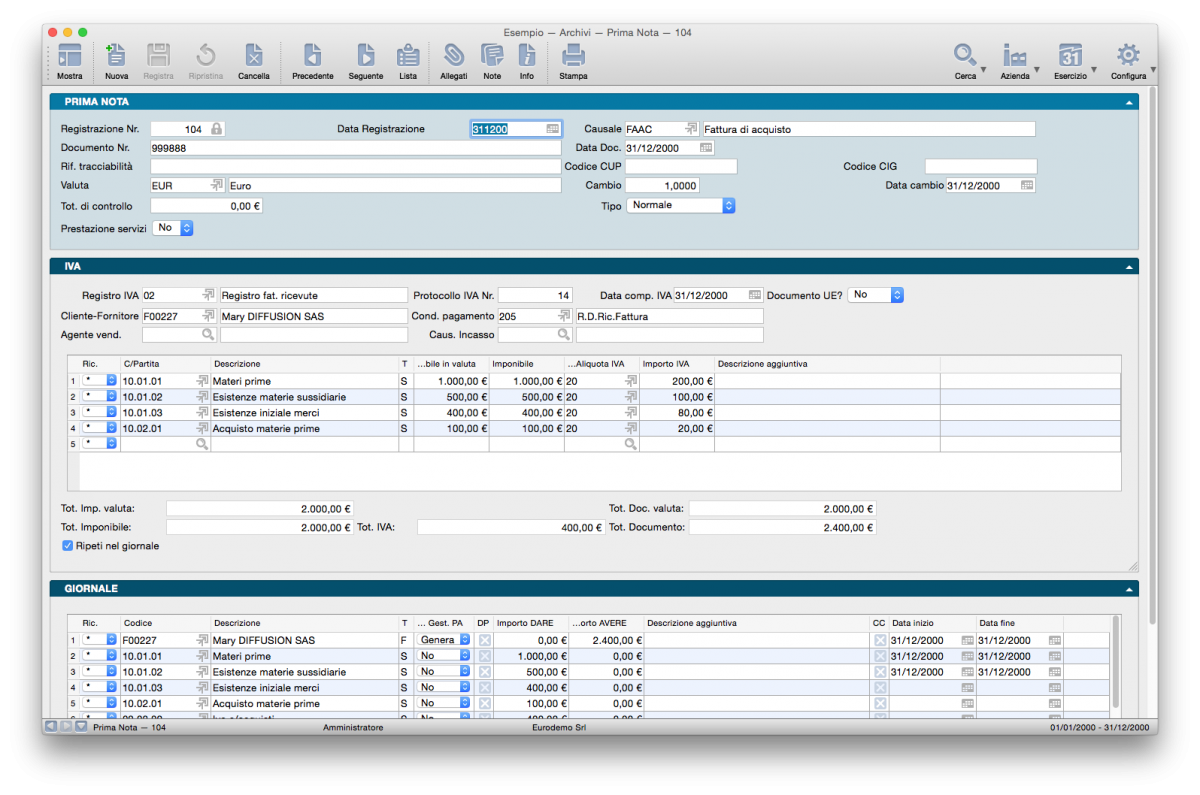1200x795 pixels.
Task: Click the main window vertical scrollbar
Action: click(1151, 350)
